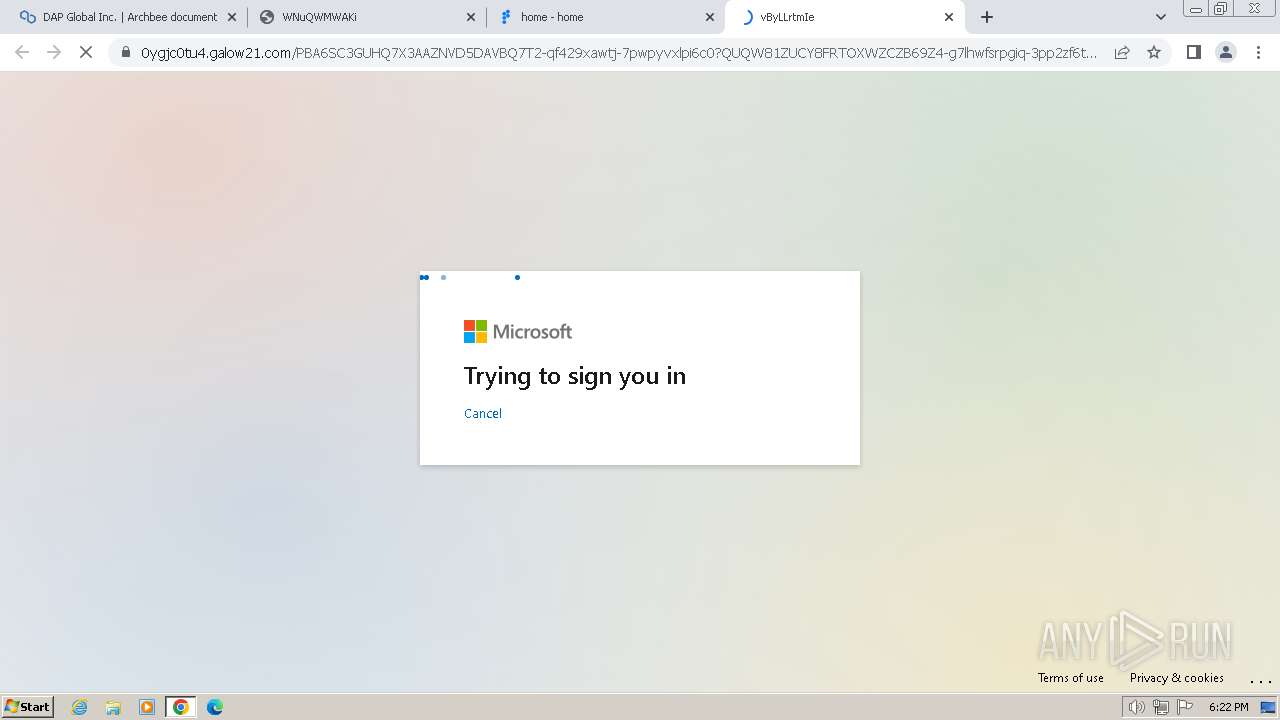The width and height of the screenshot is (1280, 720).
Task: Toggle the browser side panel
Action: pos(1193,52)
